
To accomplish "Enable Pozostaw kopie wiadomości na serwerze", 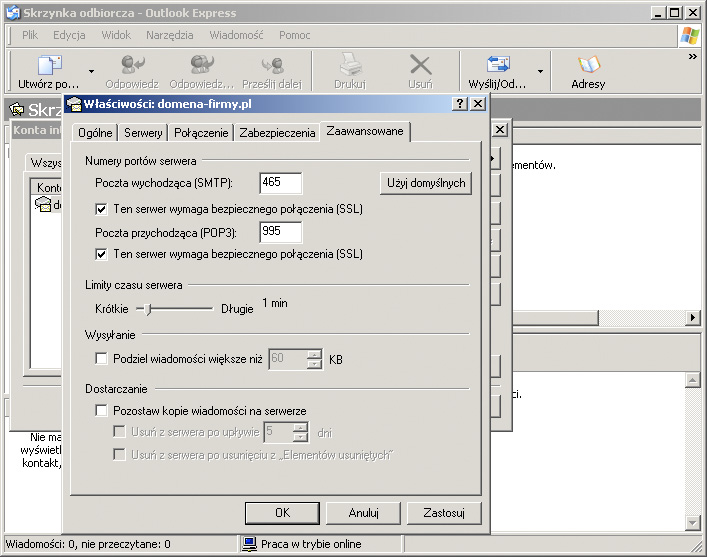I will click(101, 410).
